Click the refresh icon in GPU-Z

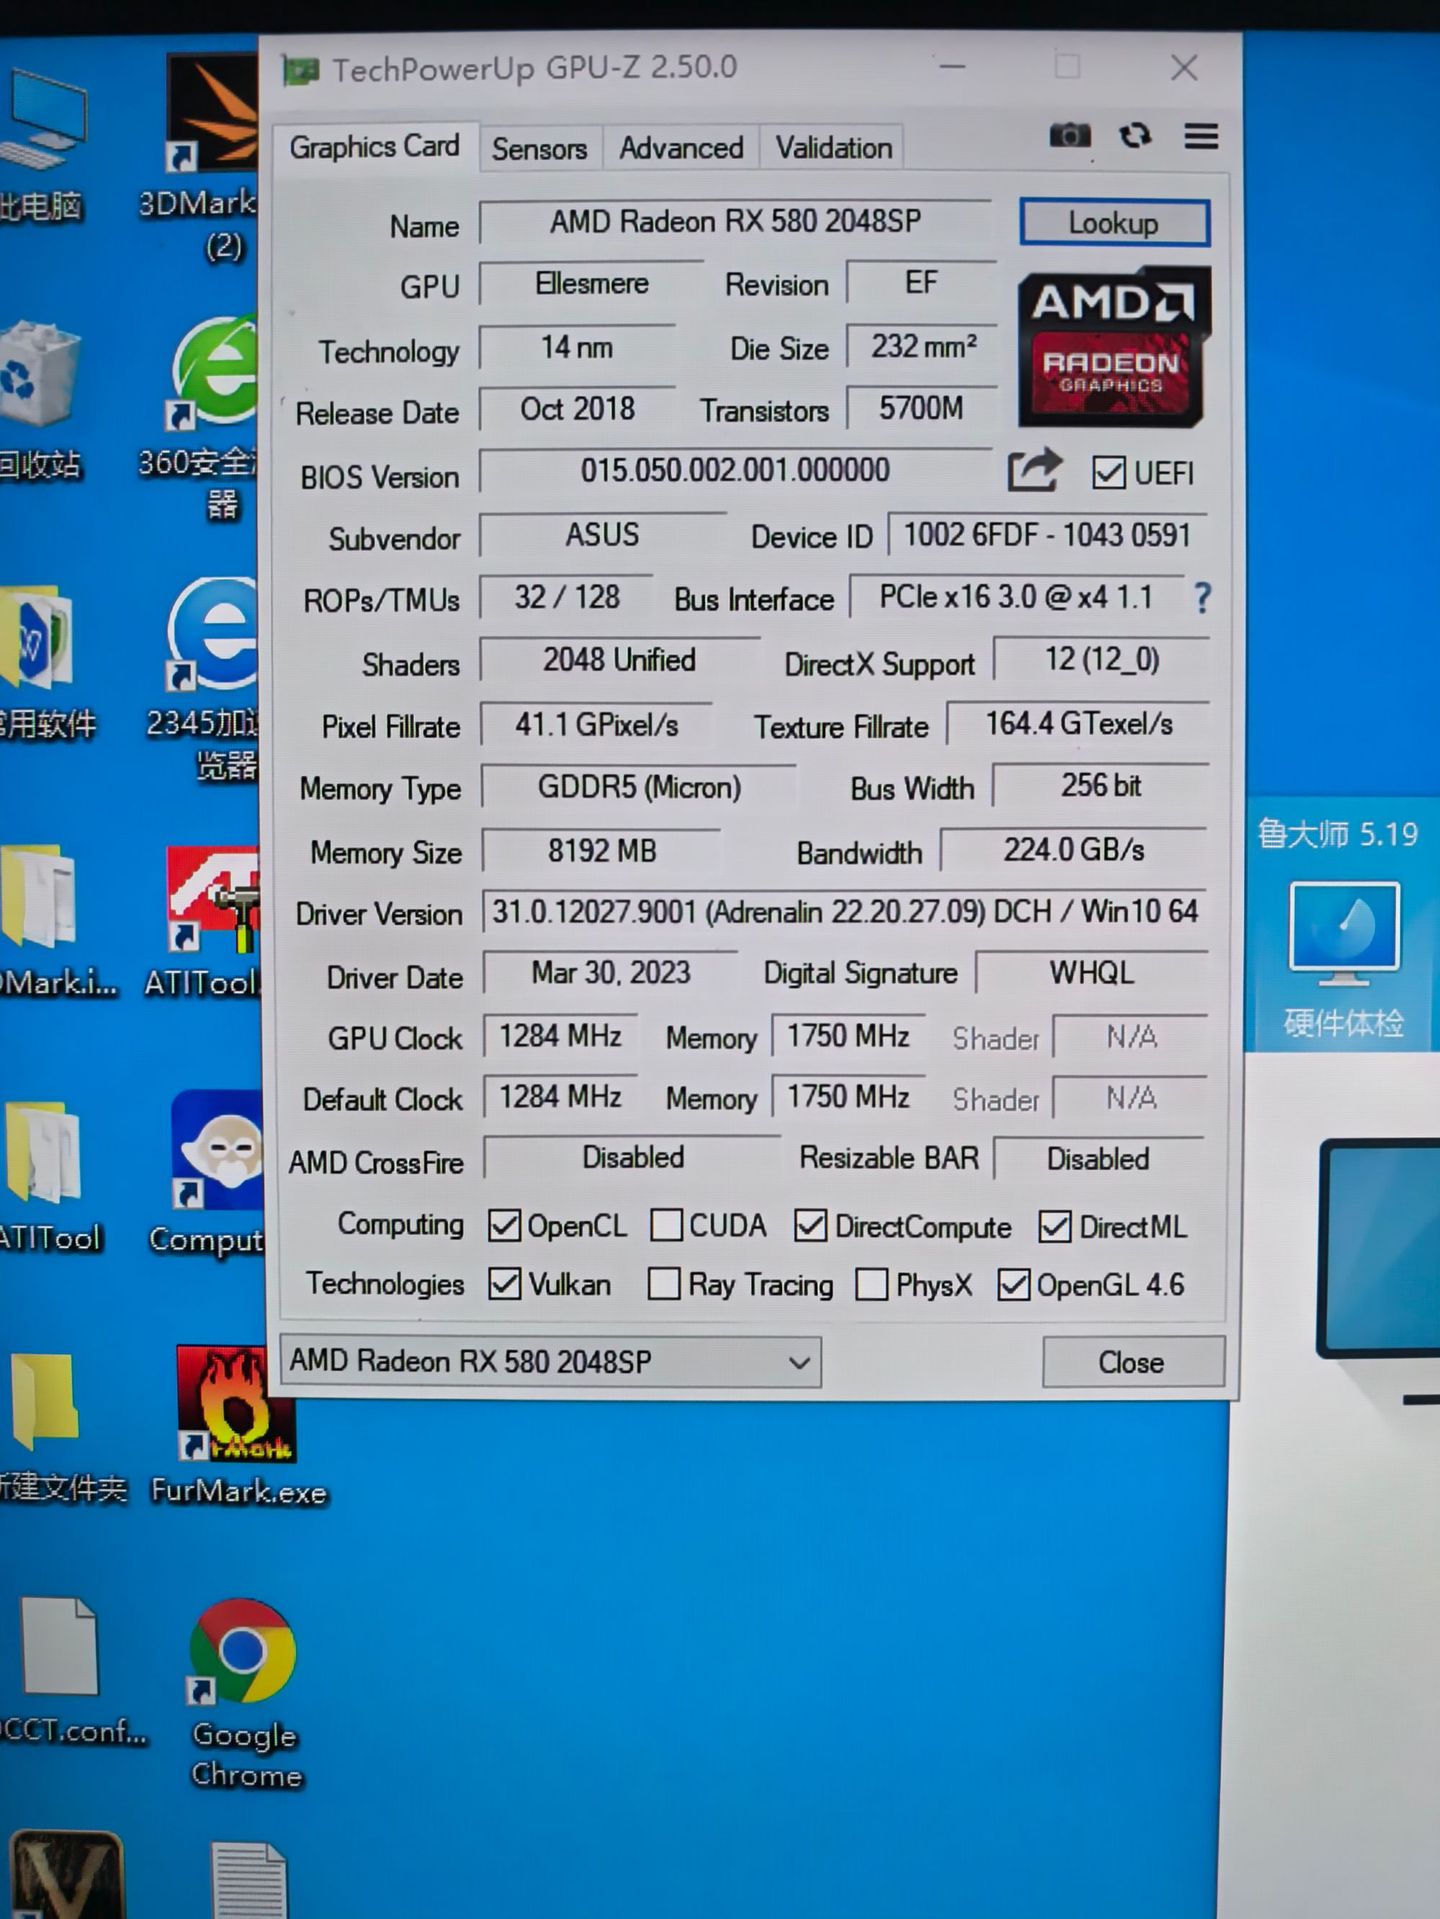(x=1135, y=134)
